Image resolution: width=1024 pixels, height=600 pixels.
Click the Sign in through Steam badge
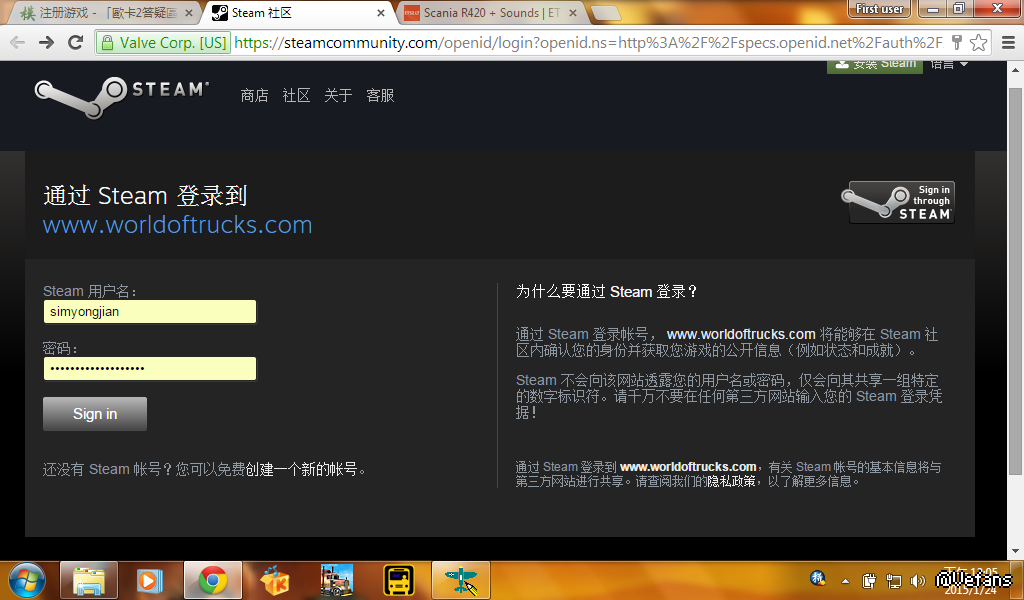click(x=901, y=202)
